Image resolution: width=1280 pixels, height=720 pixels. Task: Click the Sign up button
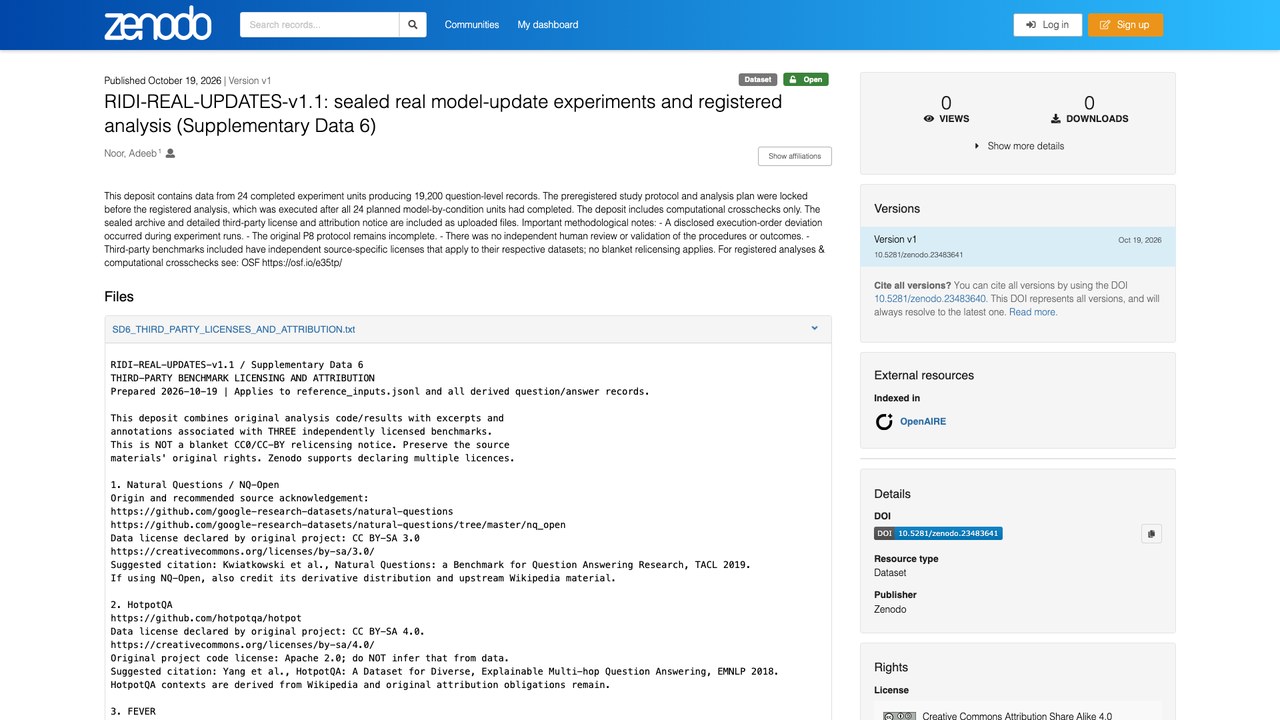click(1125, 25)
